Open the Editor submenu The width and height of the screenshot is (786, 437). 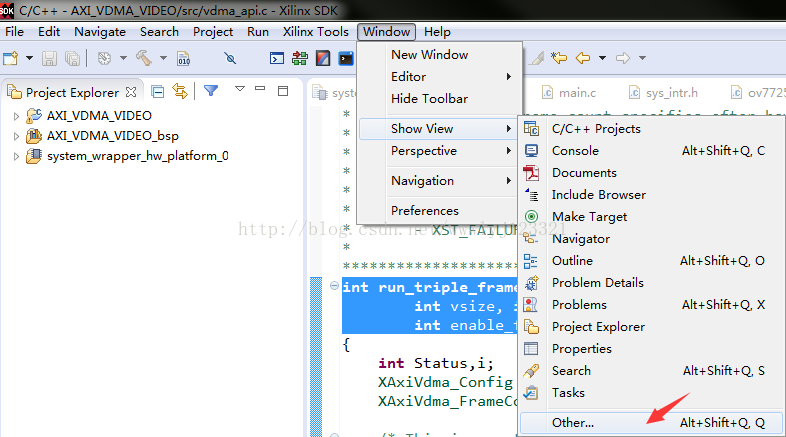[439, 77]
